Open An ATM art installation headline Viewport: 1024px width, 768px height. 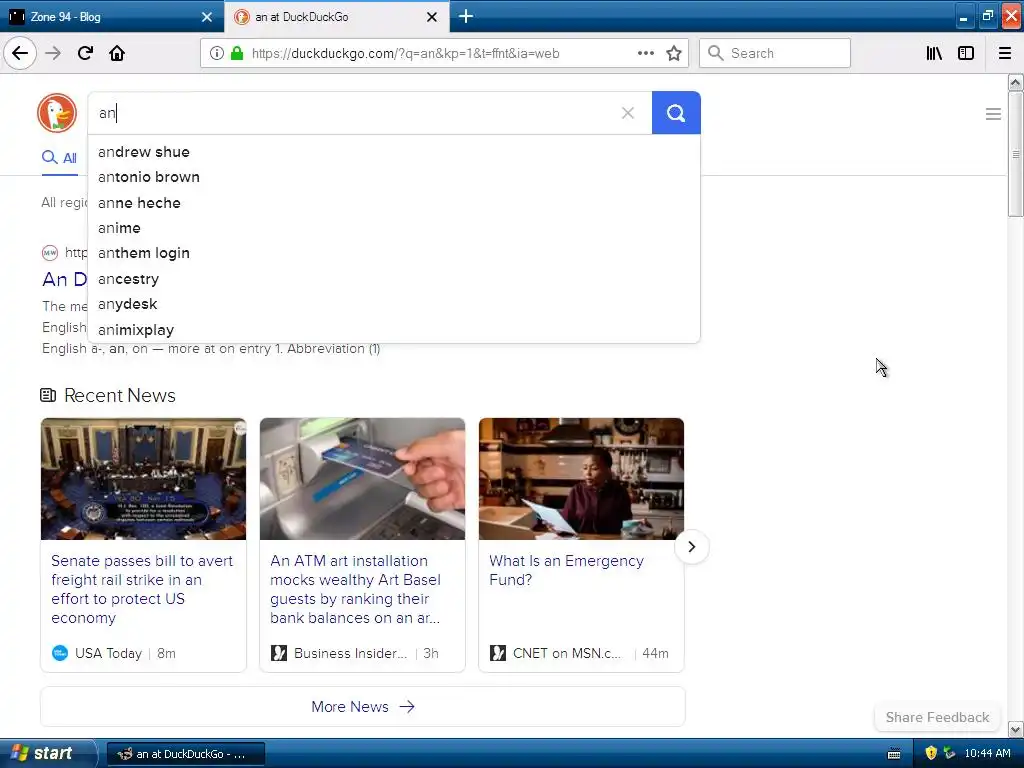click(x=356, y=589)
